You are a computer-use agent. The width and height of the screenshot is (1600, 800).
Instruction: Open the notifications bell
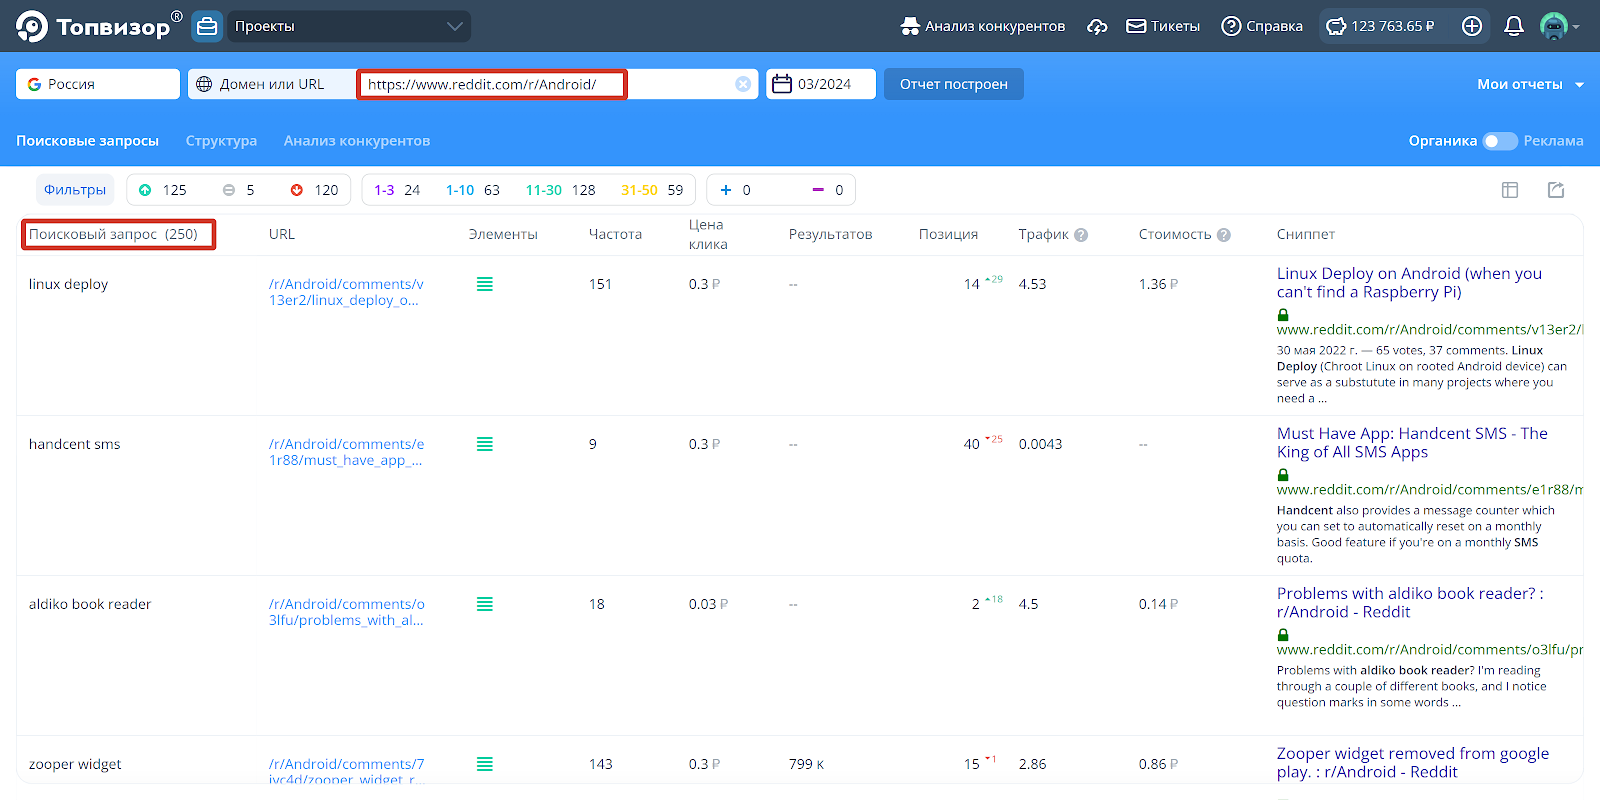(x=1514, y=26)
